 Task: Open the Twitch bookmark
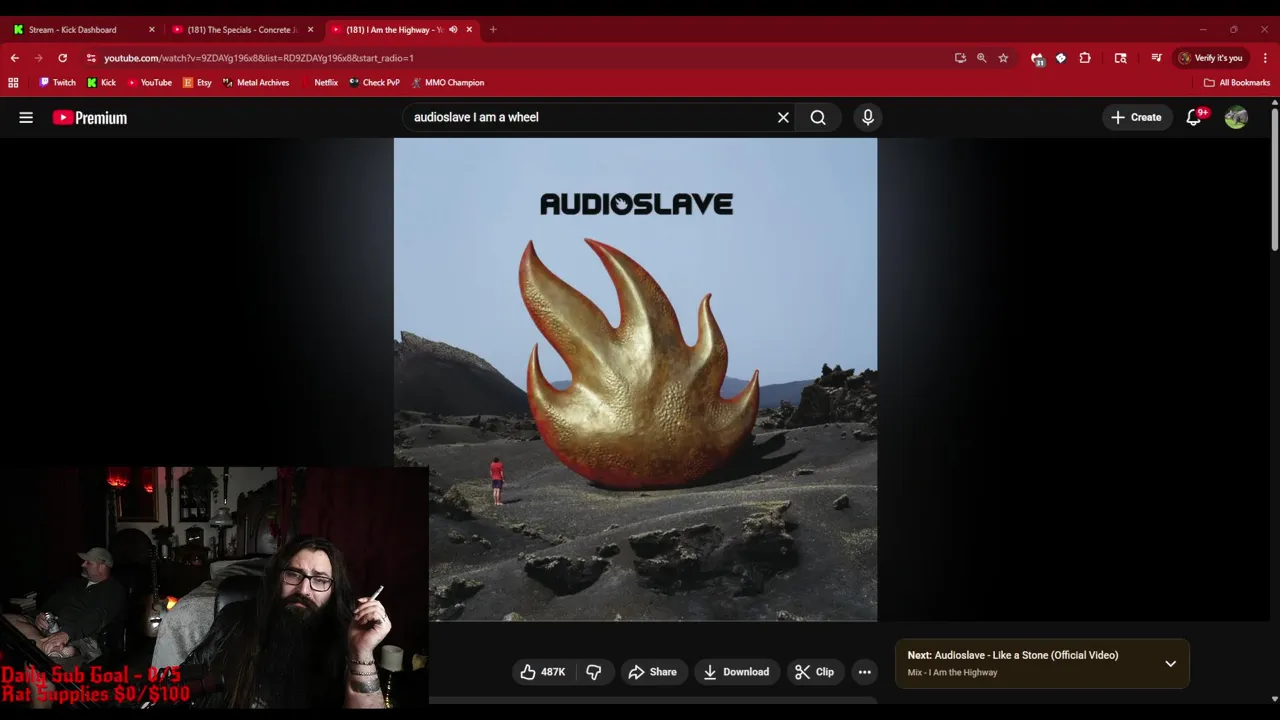click(x=57, y=83)
